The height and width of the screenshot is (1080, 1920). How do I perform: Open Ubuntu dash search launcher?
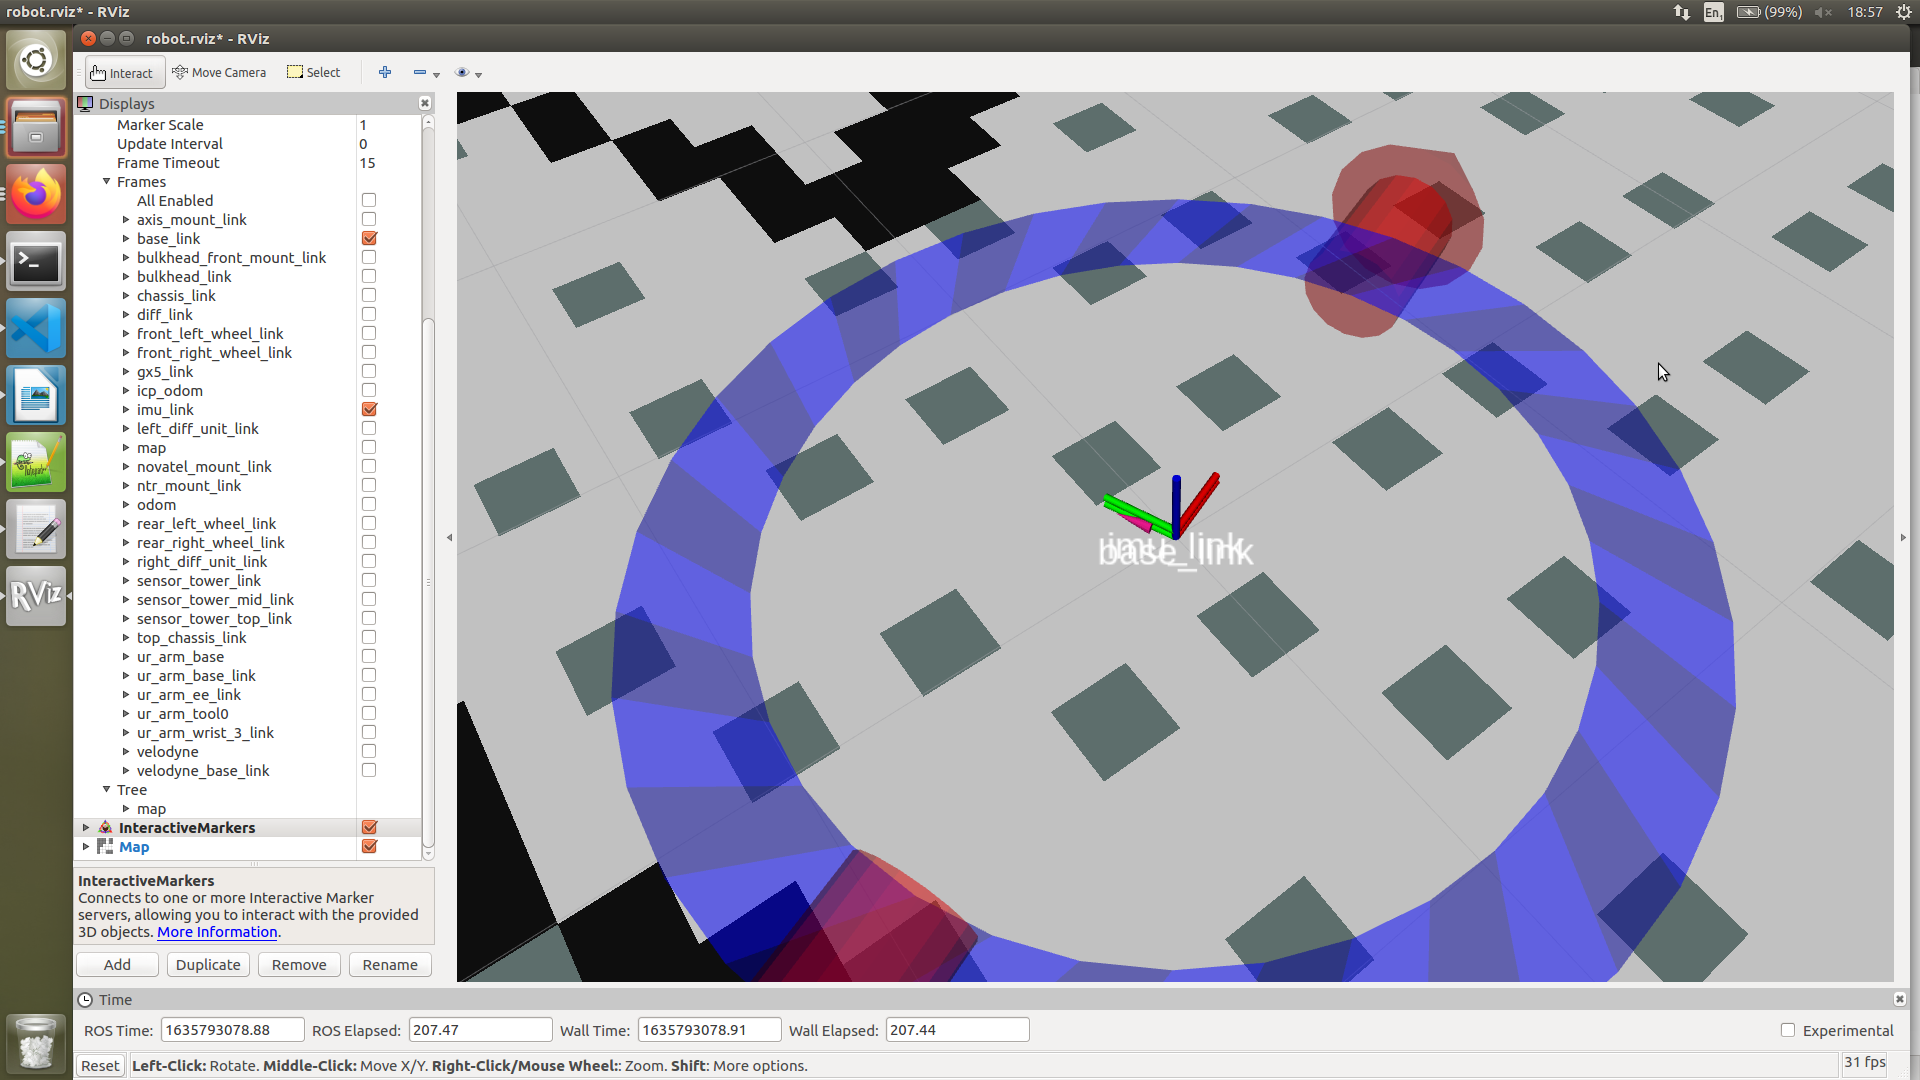tap(36, 60)
